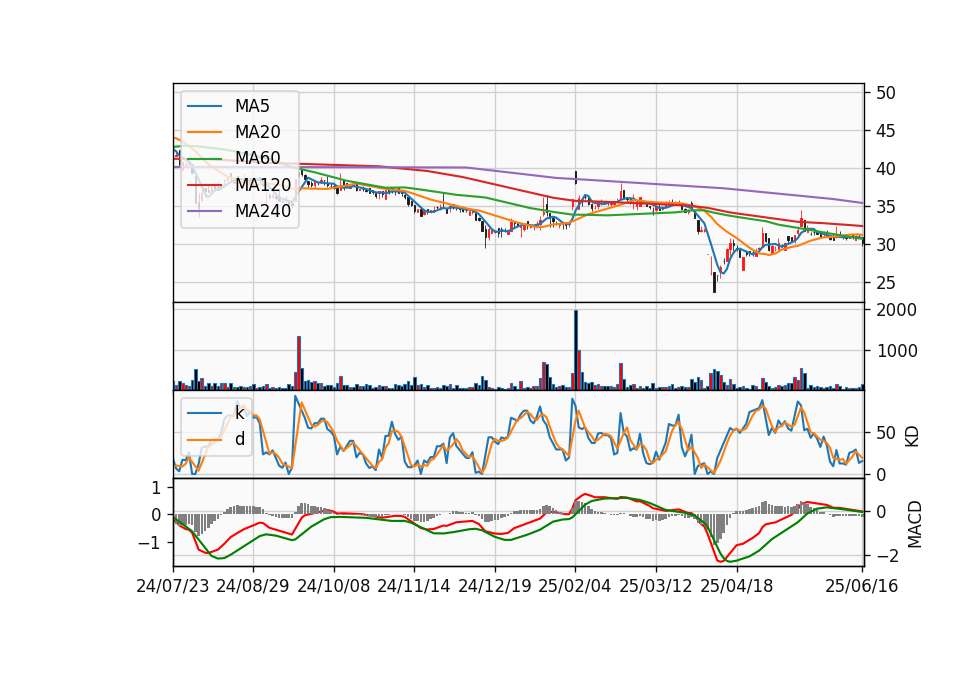Click the k legend entry in KD panel
The width and height of the screenshot is (960, 690).
tap(239, 413)
